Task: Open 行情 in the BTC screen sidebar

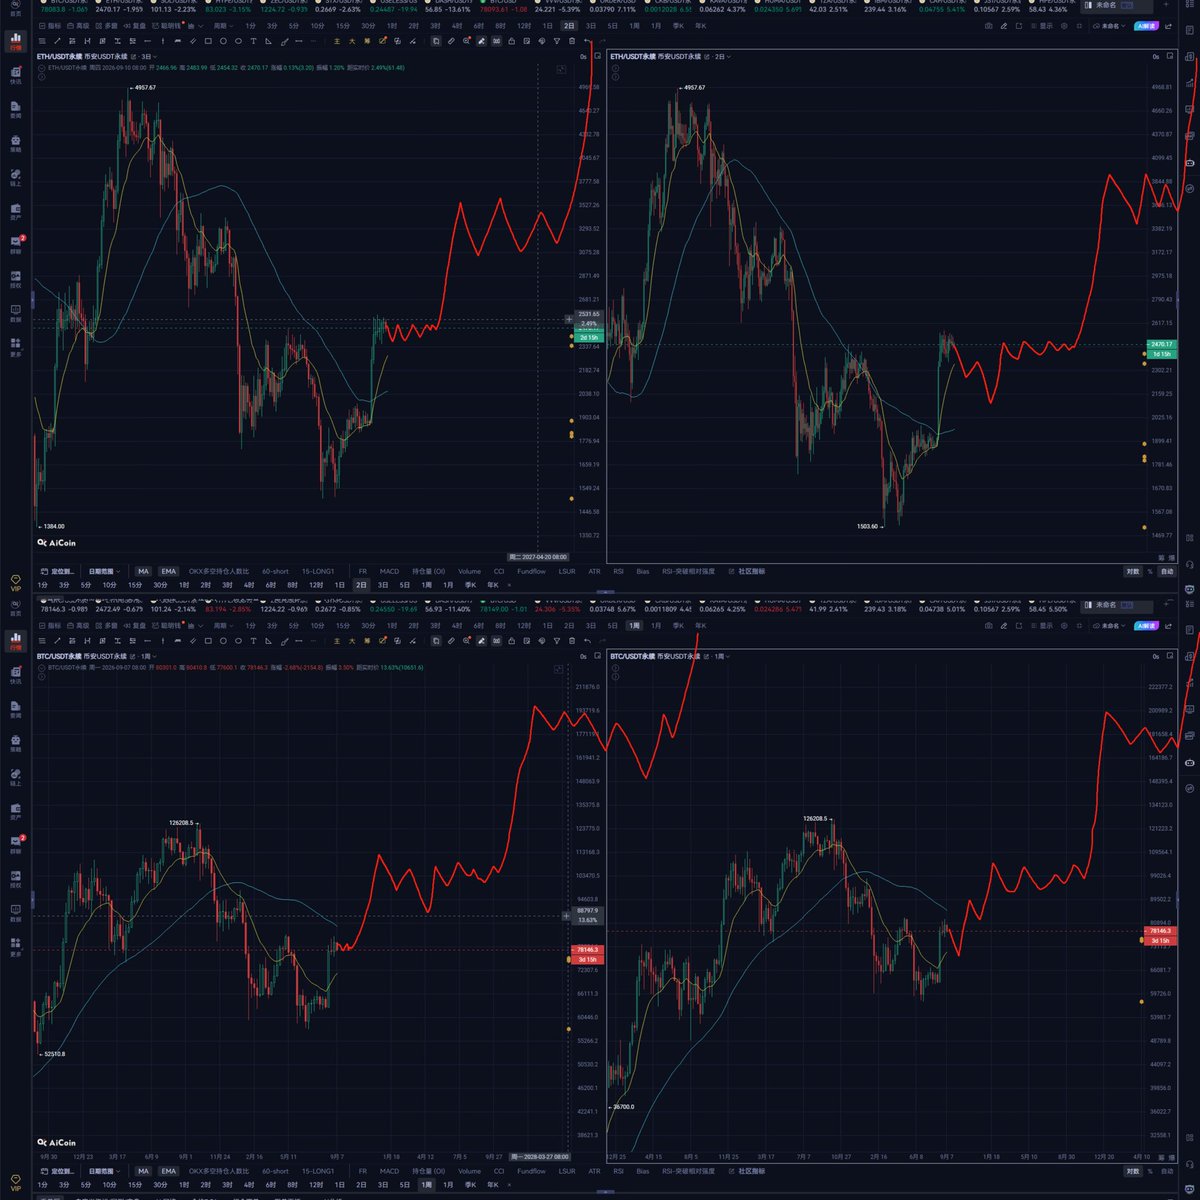Action: [16, 641]
